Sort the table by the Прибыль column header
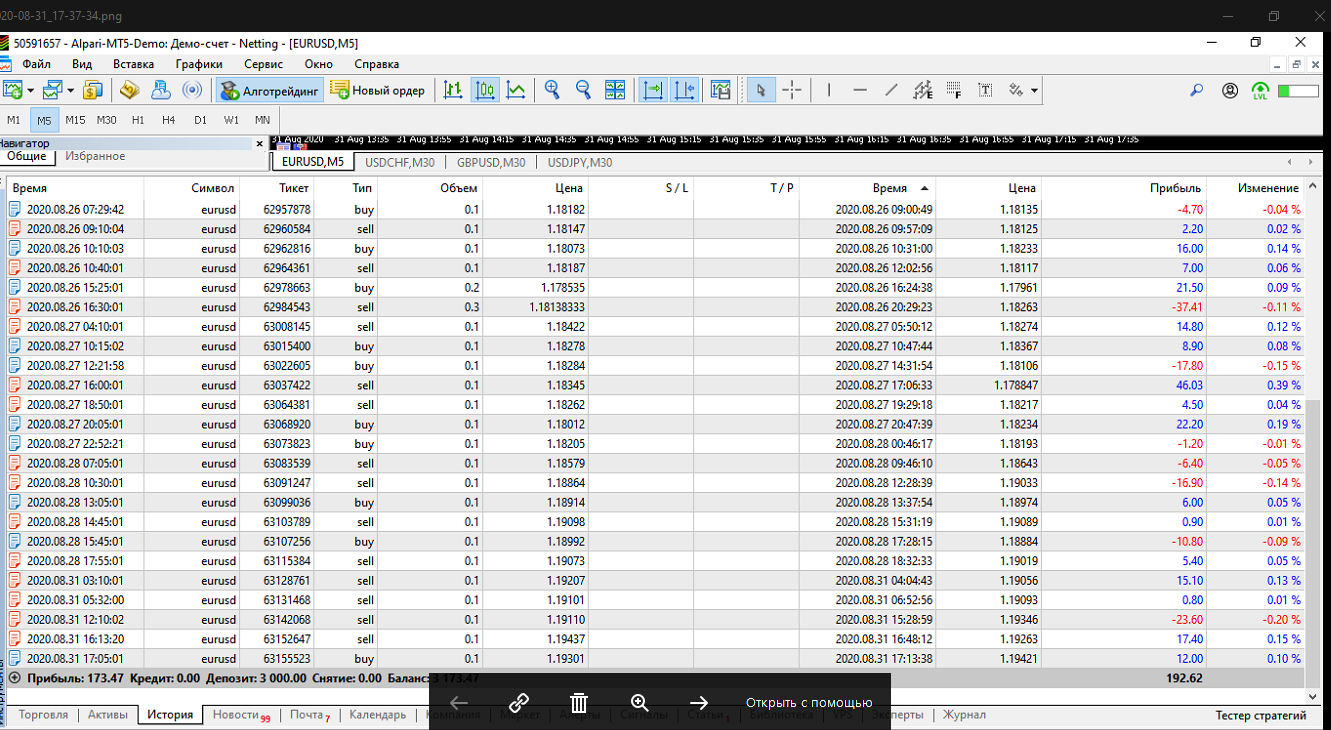 pyautogui.click(x=1175, y=188)
